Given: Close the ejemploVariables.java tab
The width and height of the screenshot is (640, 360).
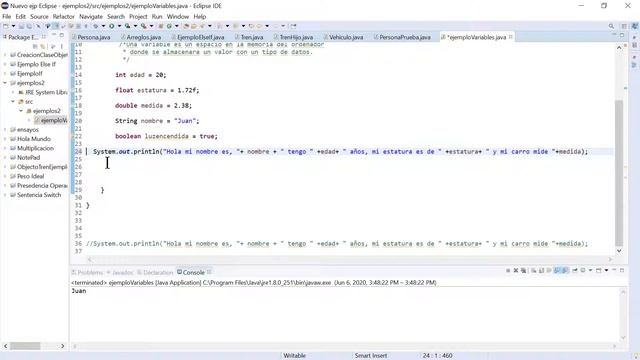Looking at the screenshot, I should coord(511,37).
